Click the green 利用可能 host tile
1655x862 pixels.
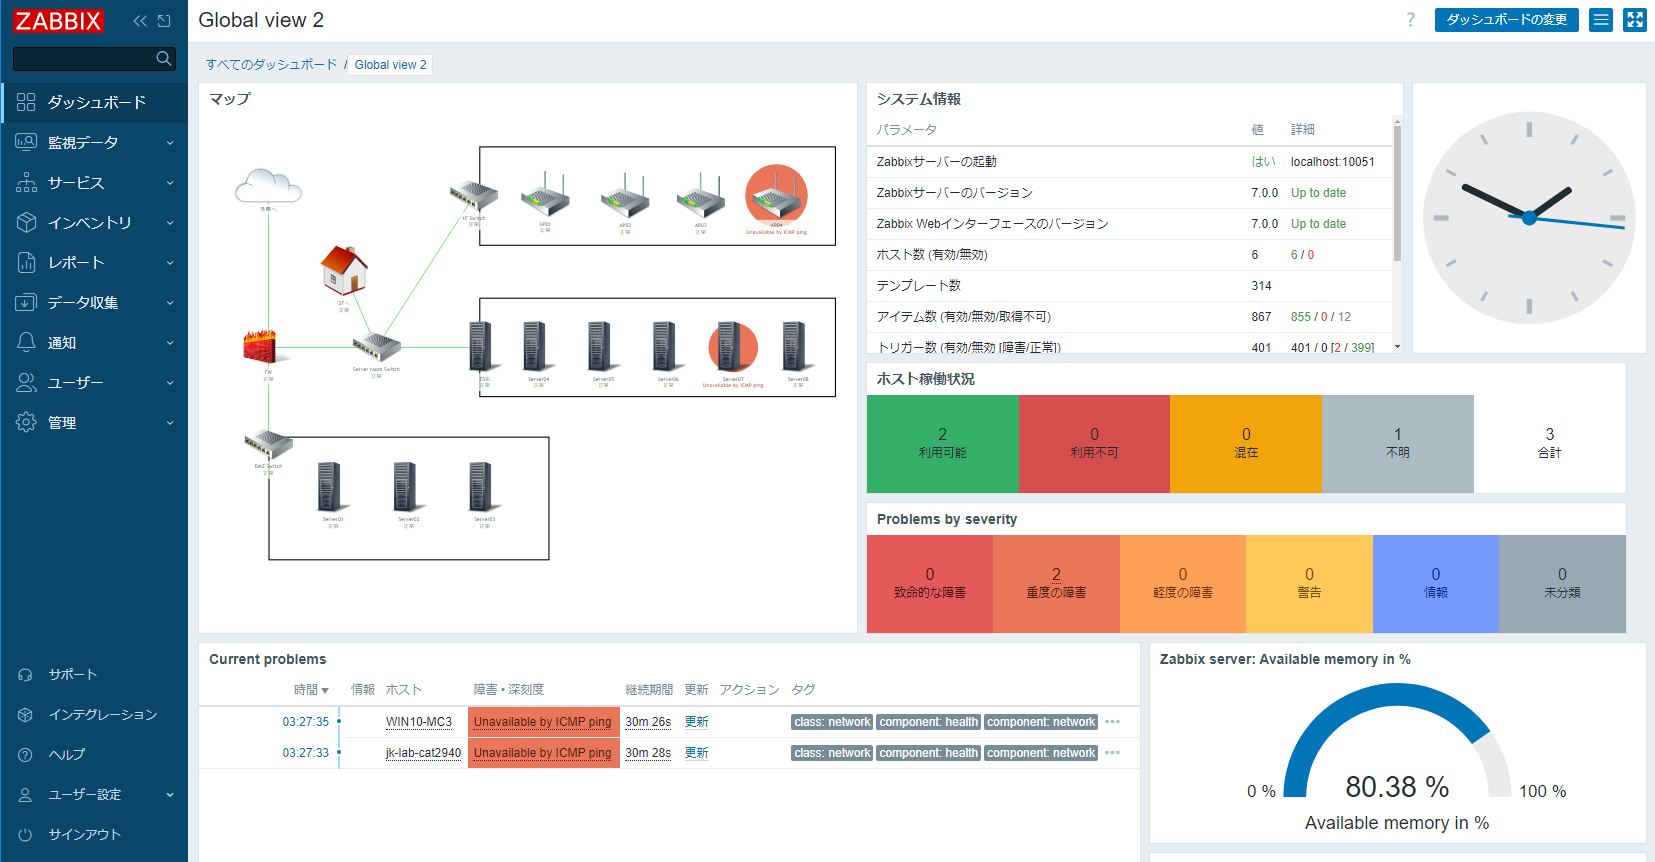click(943, 444)
